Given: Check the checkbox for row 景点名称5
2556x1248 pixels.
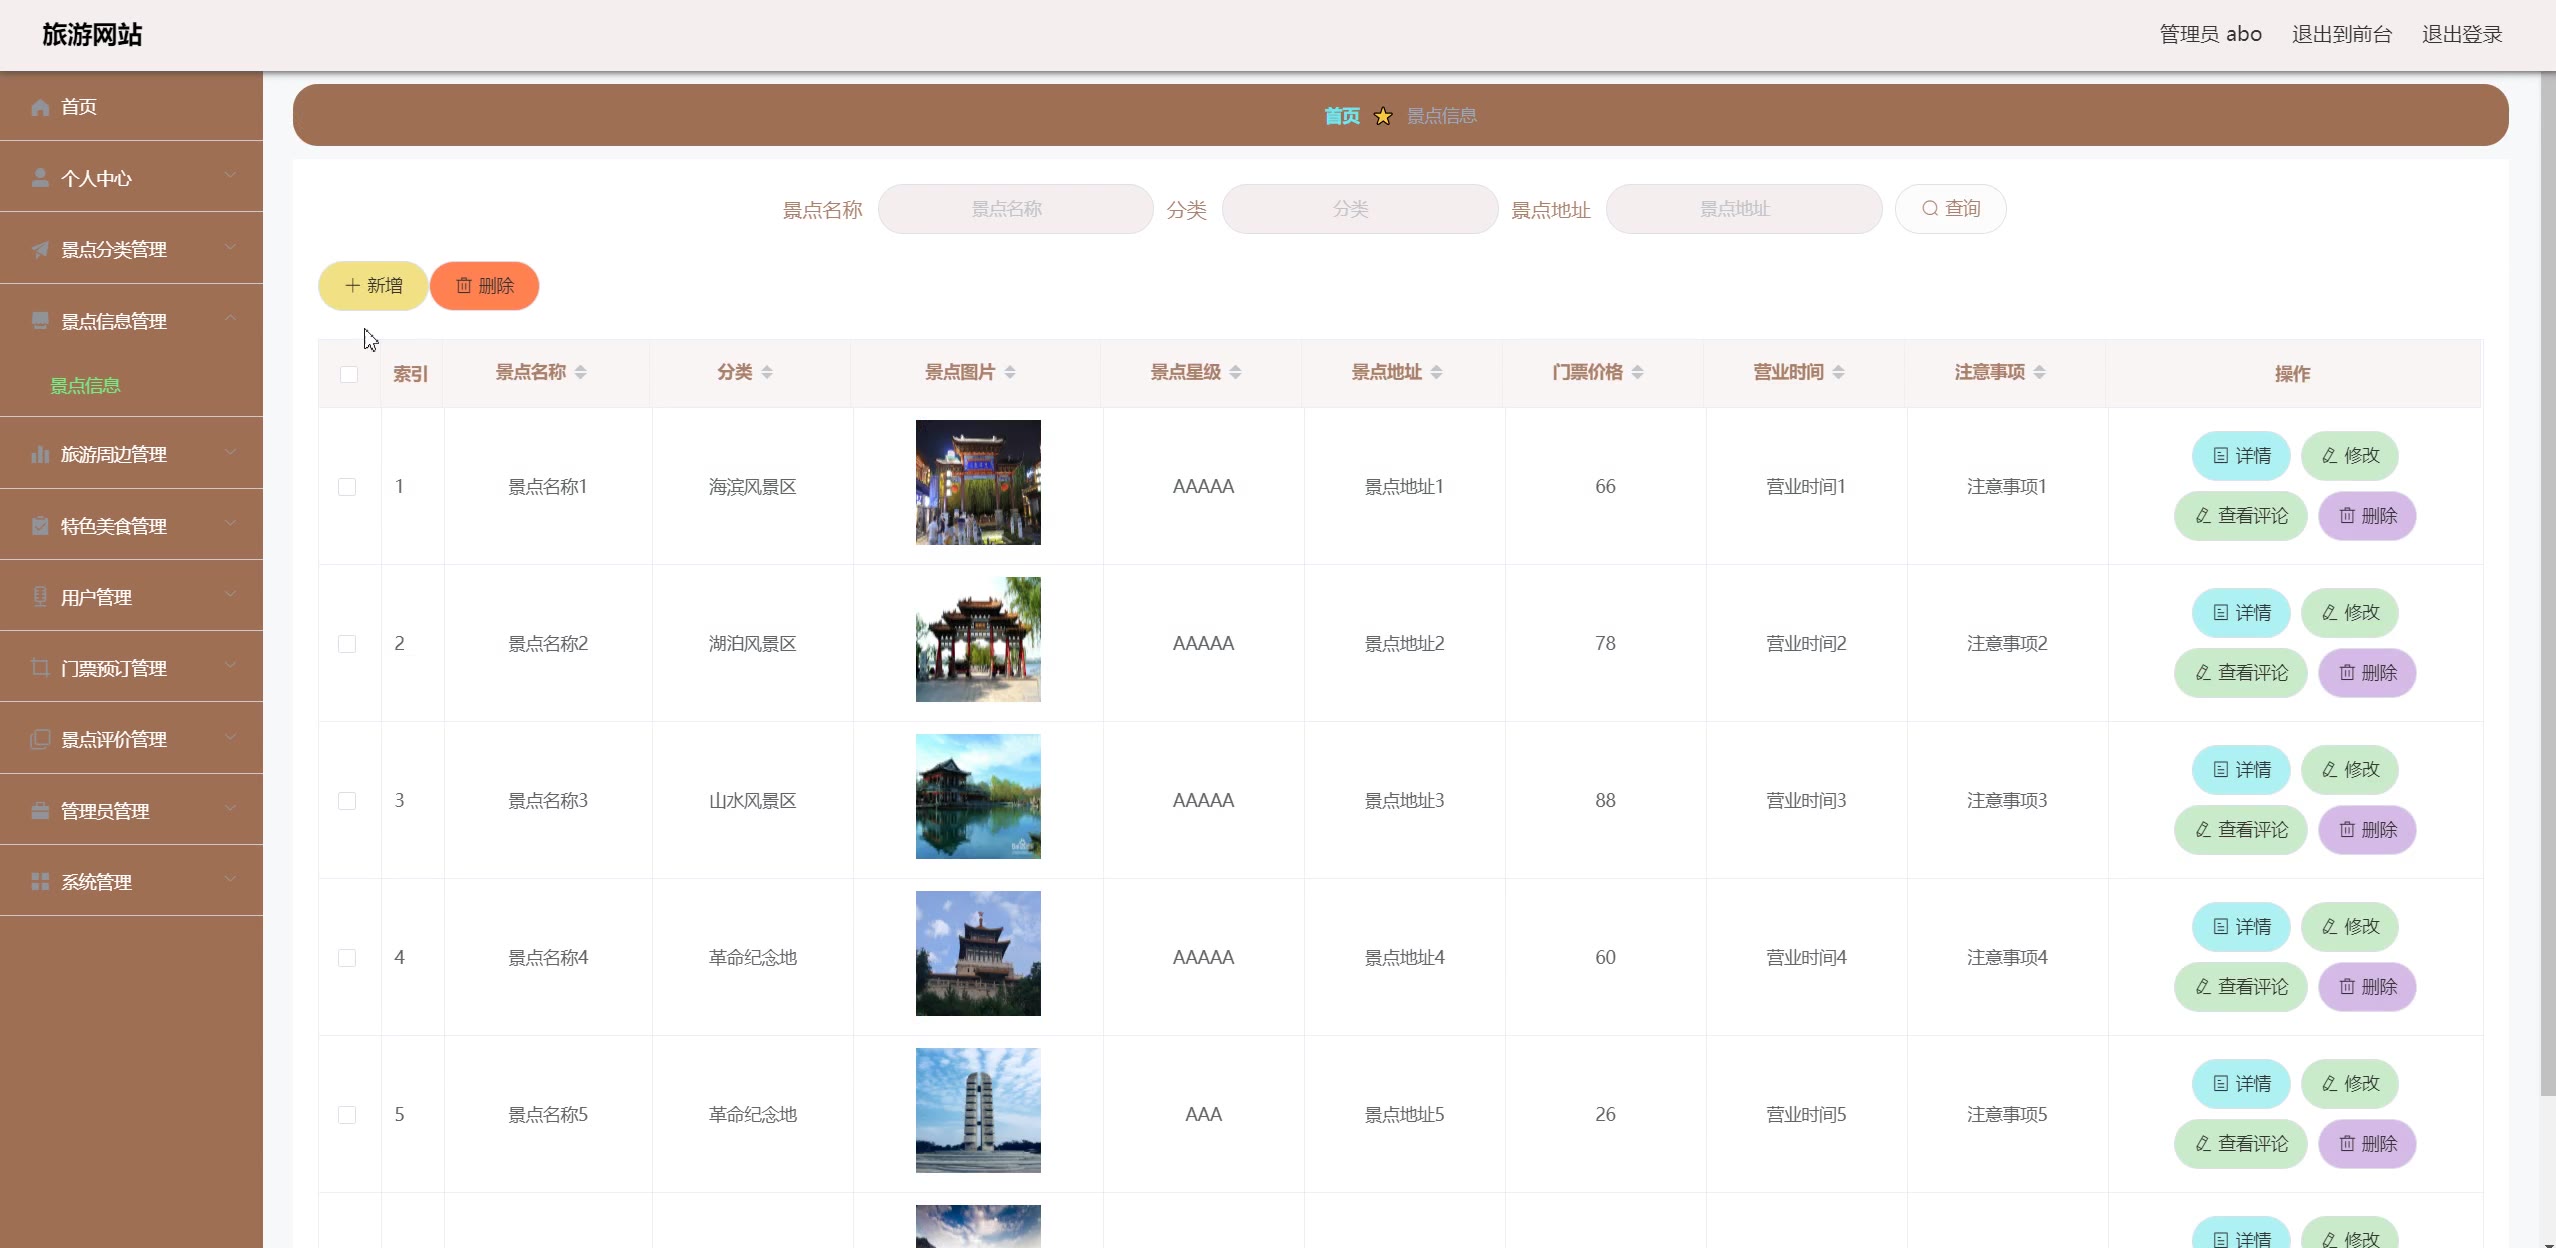Looking at the screenshot, I should pyautogui.click(x=347, y=1115).
